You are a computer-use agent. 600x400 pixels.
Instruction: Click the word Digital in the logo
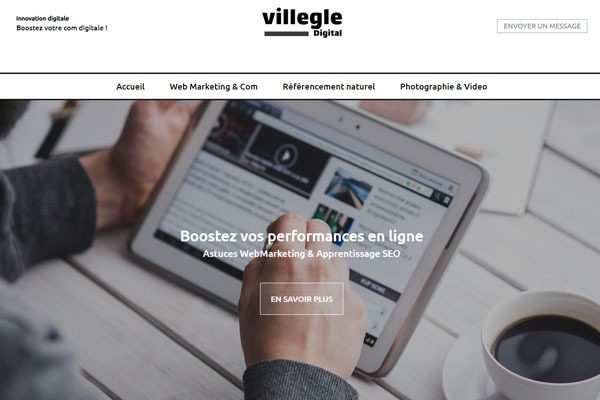pos(328,33)
